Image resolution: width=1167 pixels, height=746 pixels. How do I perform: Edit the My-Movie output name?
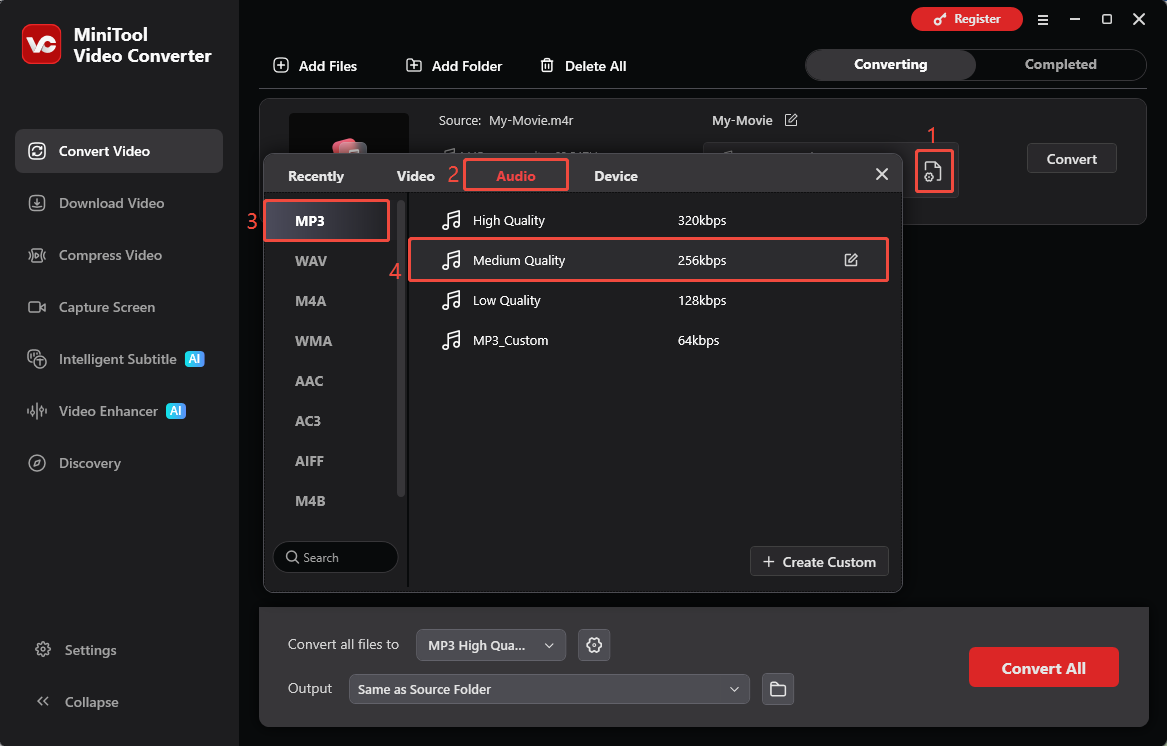pyautogui.click(x=791, y=120)
